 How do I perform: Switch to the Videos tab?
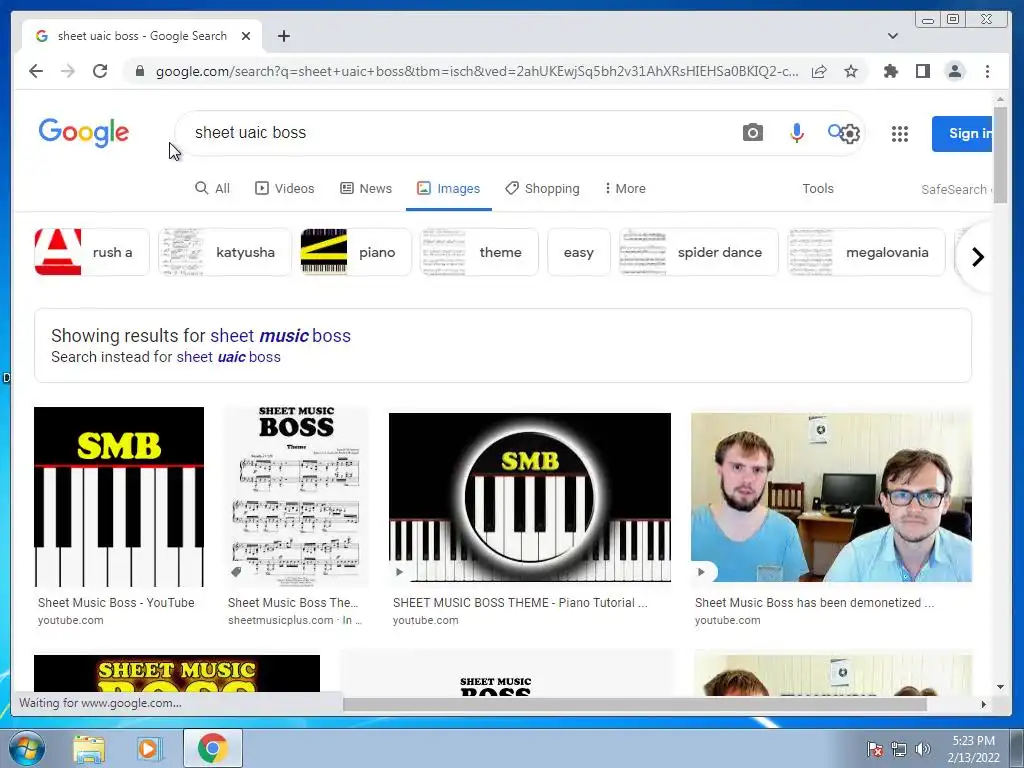tap(285, 188)
